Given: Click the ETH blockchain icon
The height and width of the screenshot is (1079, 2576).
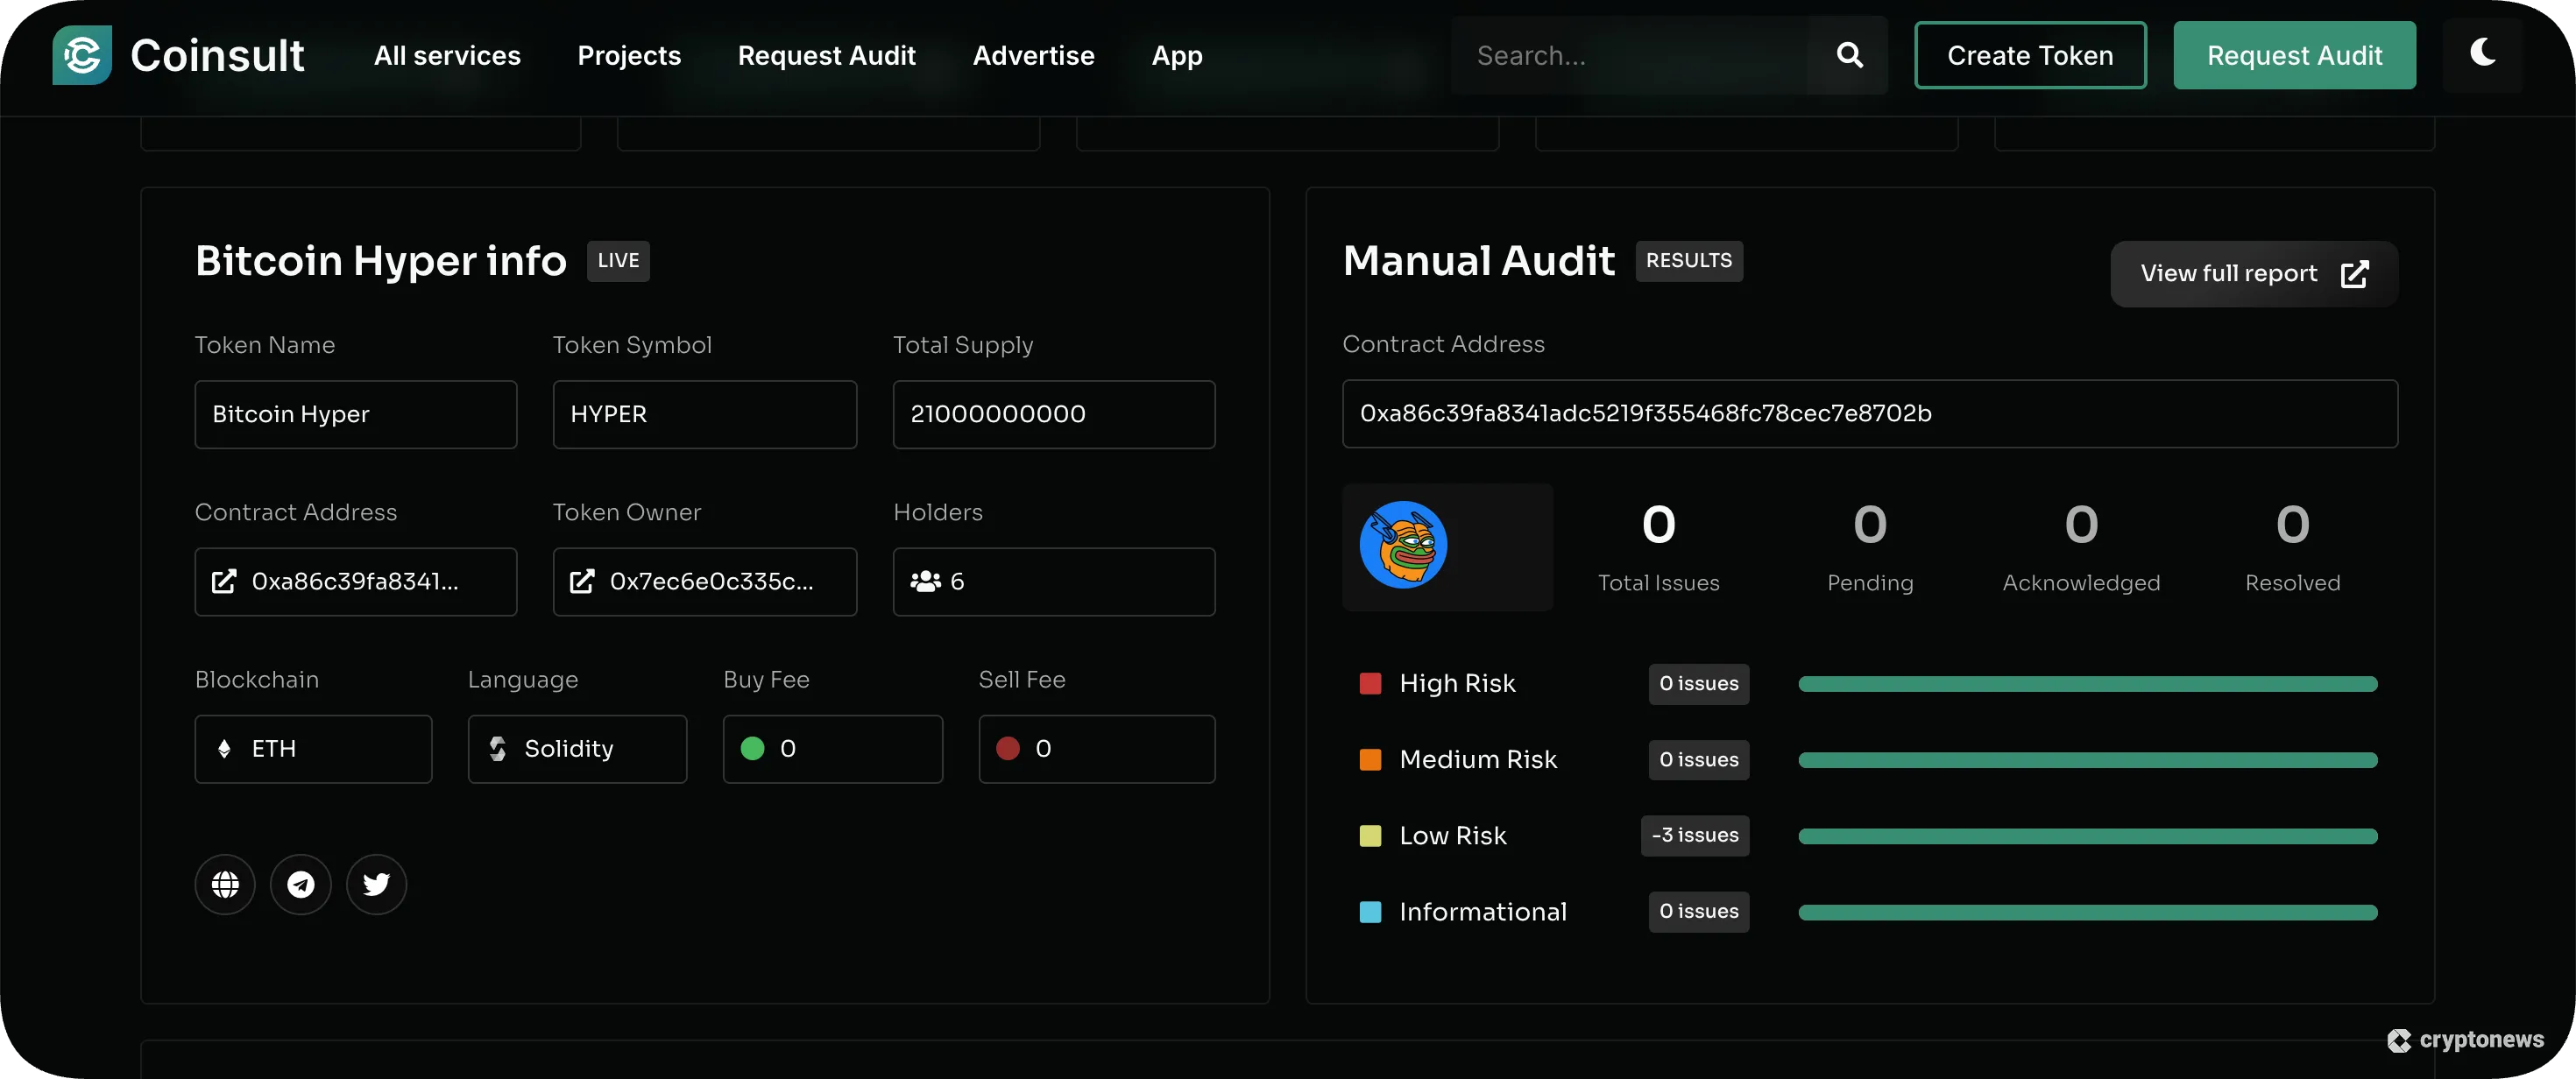Looking at the screenshot, I should 223,748.
